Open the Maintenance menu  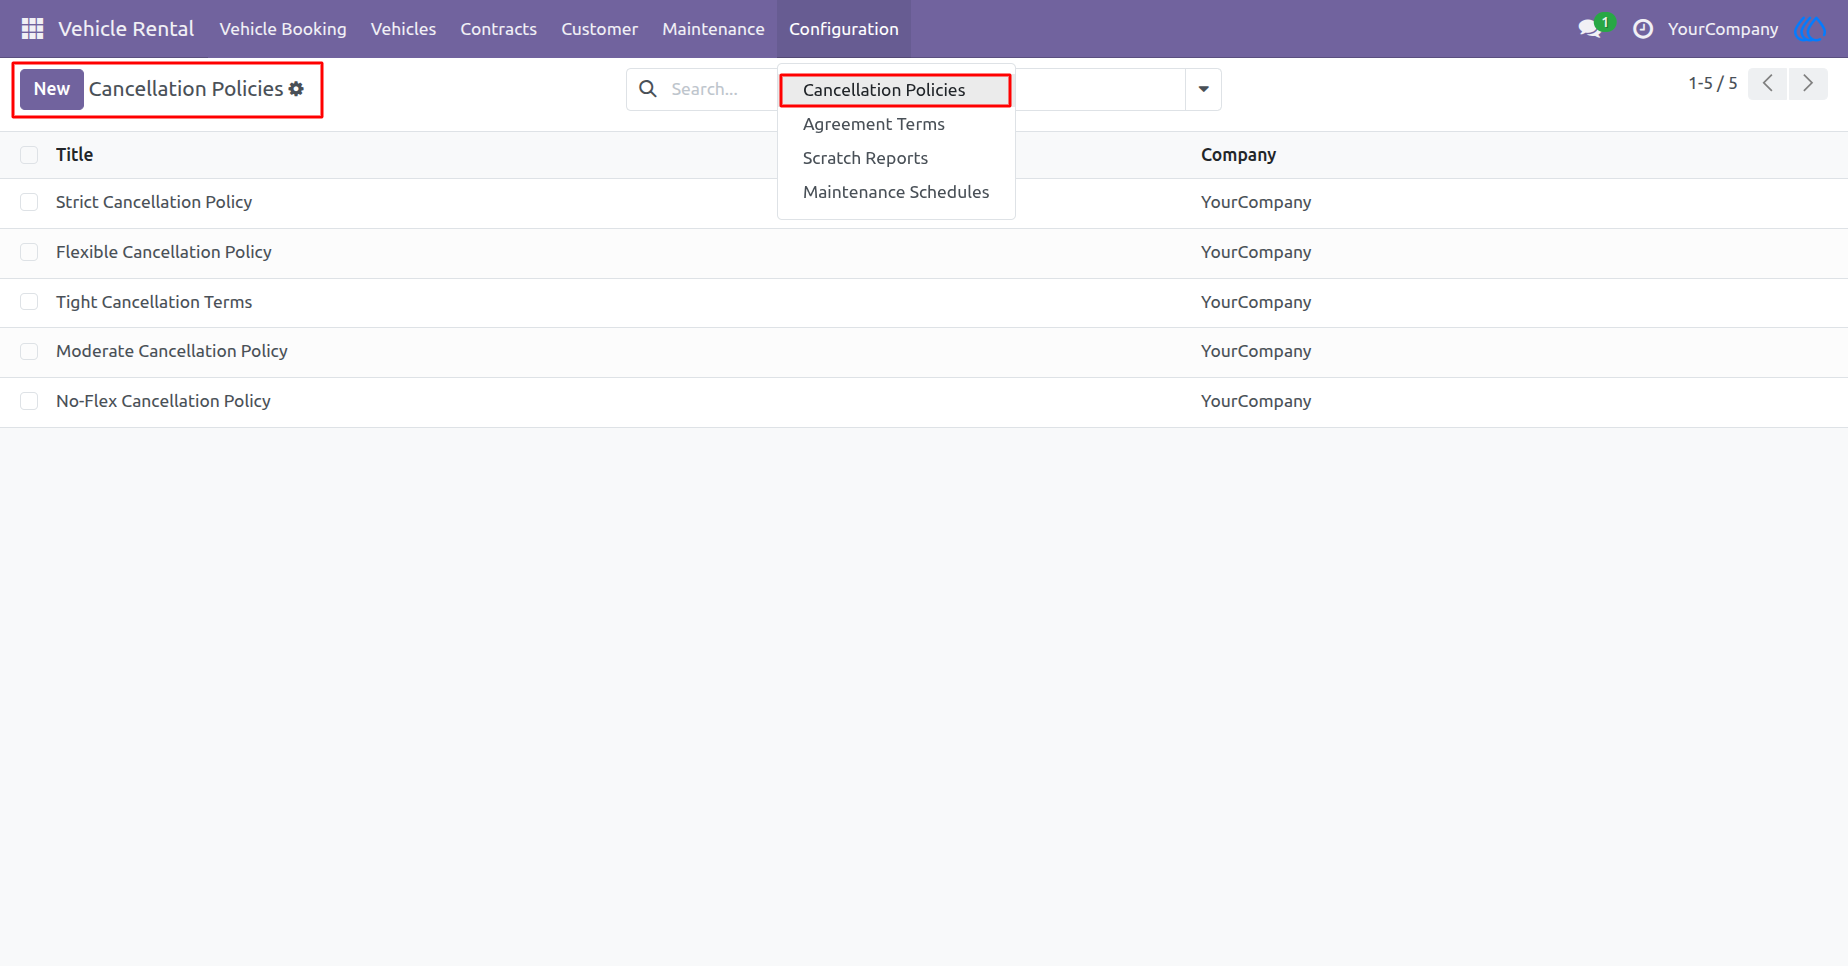coord(713,29)
